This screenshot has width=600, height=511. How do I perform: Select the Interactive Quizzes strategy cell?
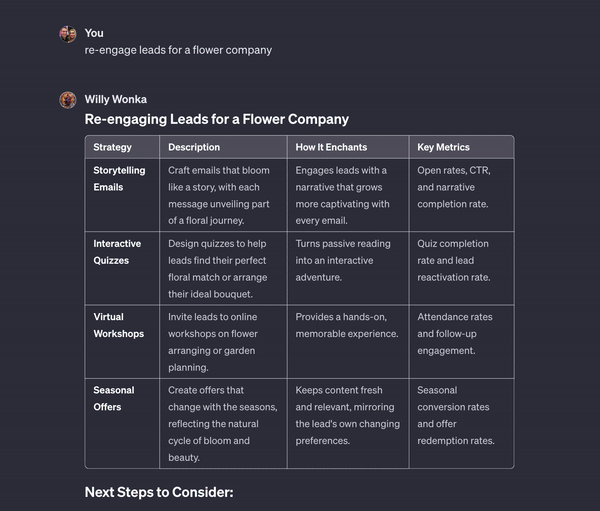117,252
